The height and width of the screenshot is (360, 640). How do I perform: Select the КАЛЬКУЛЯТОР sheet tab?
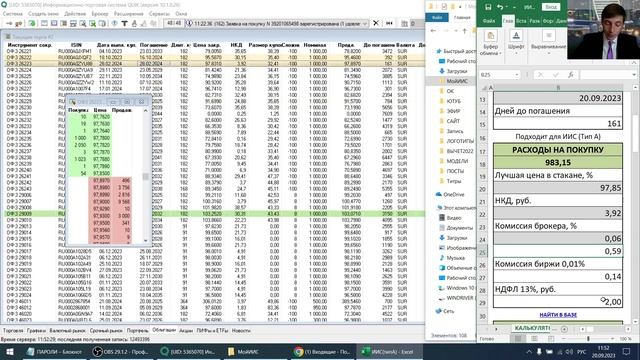532,328
